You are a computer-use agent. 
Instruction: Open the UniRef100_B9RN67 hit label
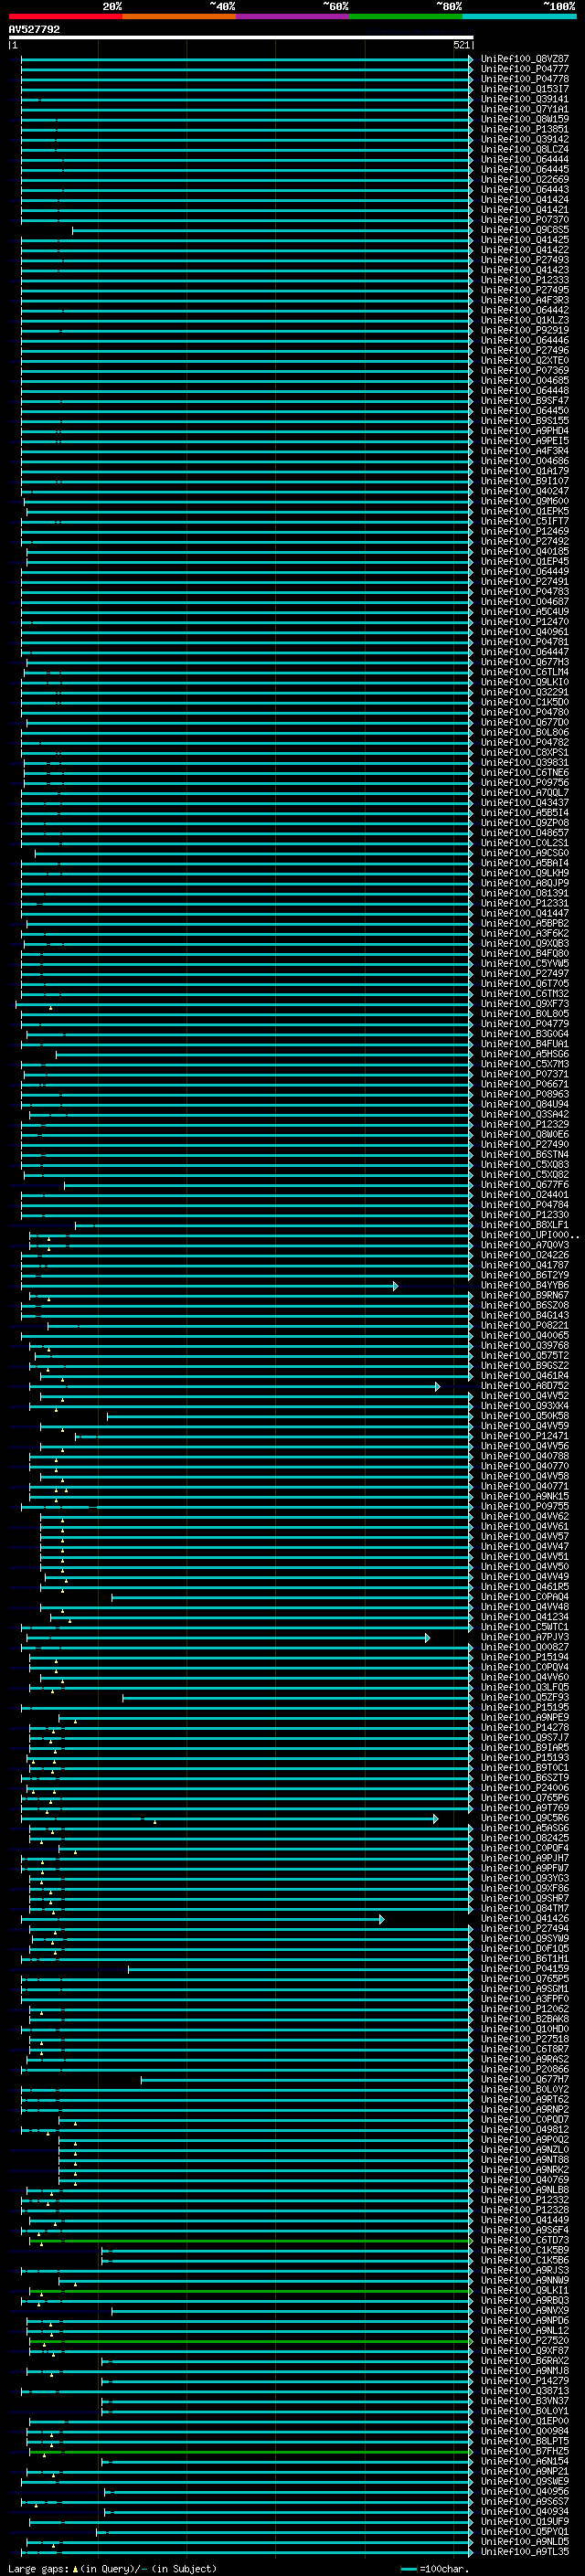coord(525,1295)
